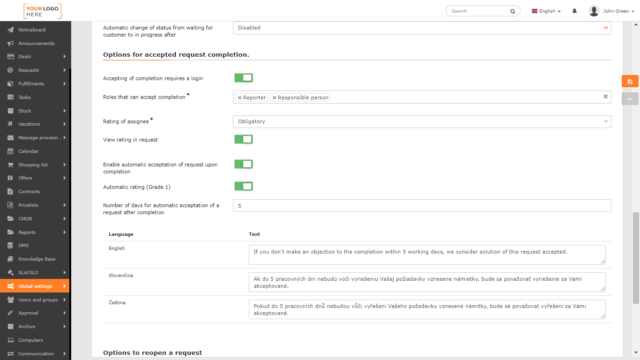Expand the Deals submenu arrow
The width and height of the screenshot is (640, 360).
(x=64, y=57)
